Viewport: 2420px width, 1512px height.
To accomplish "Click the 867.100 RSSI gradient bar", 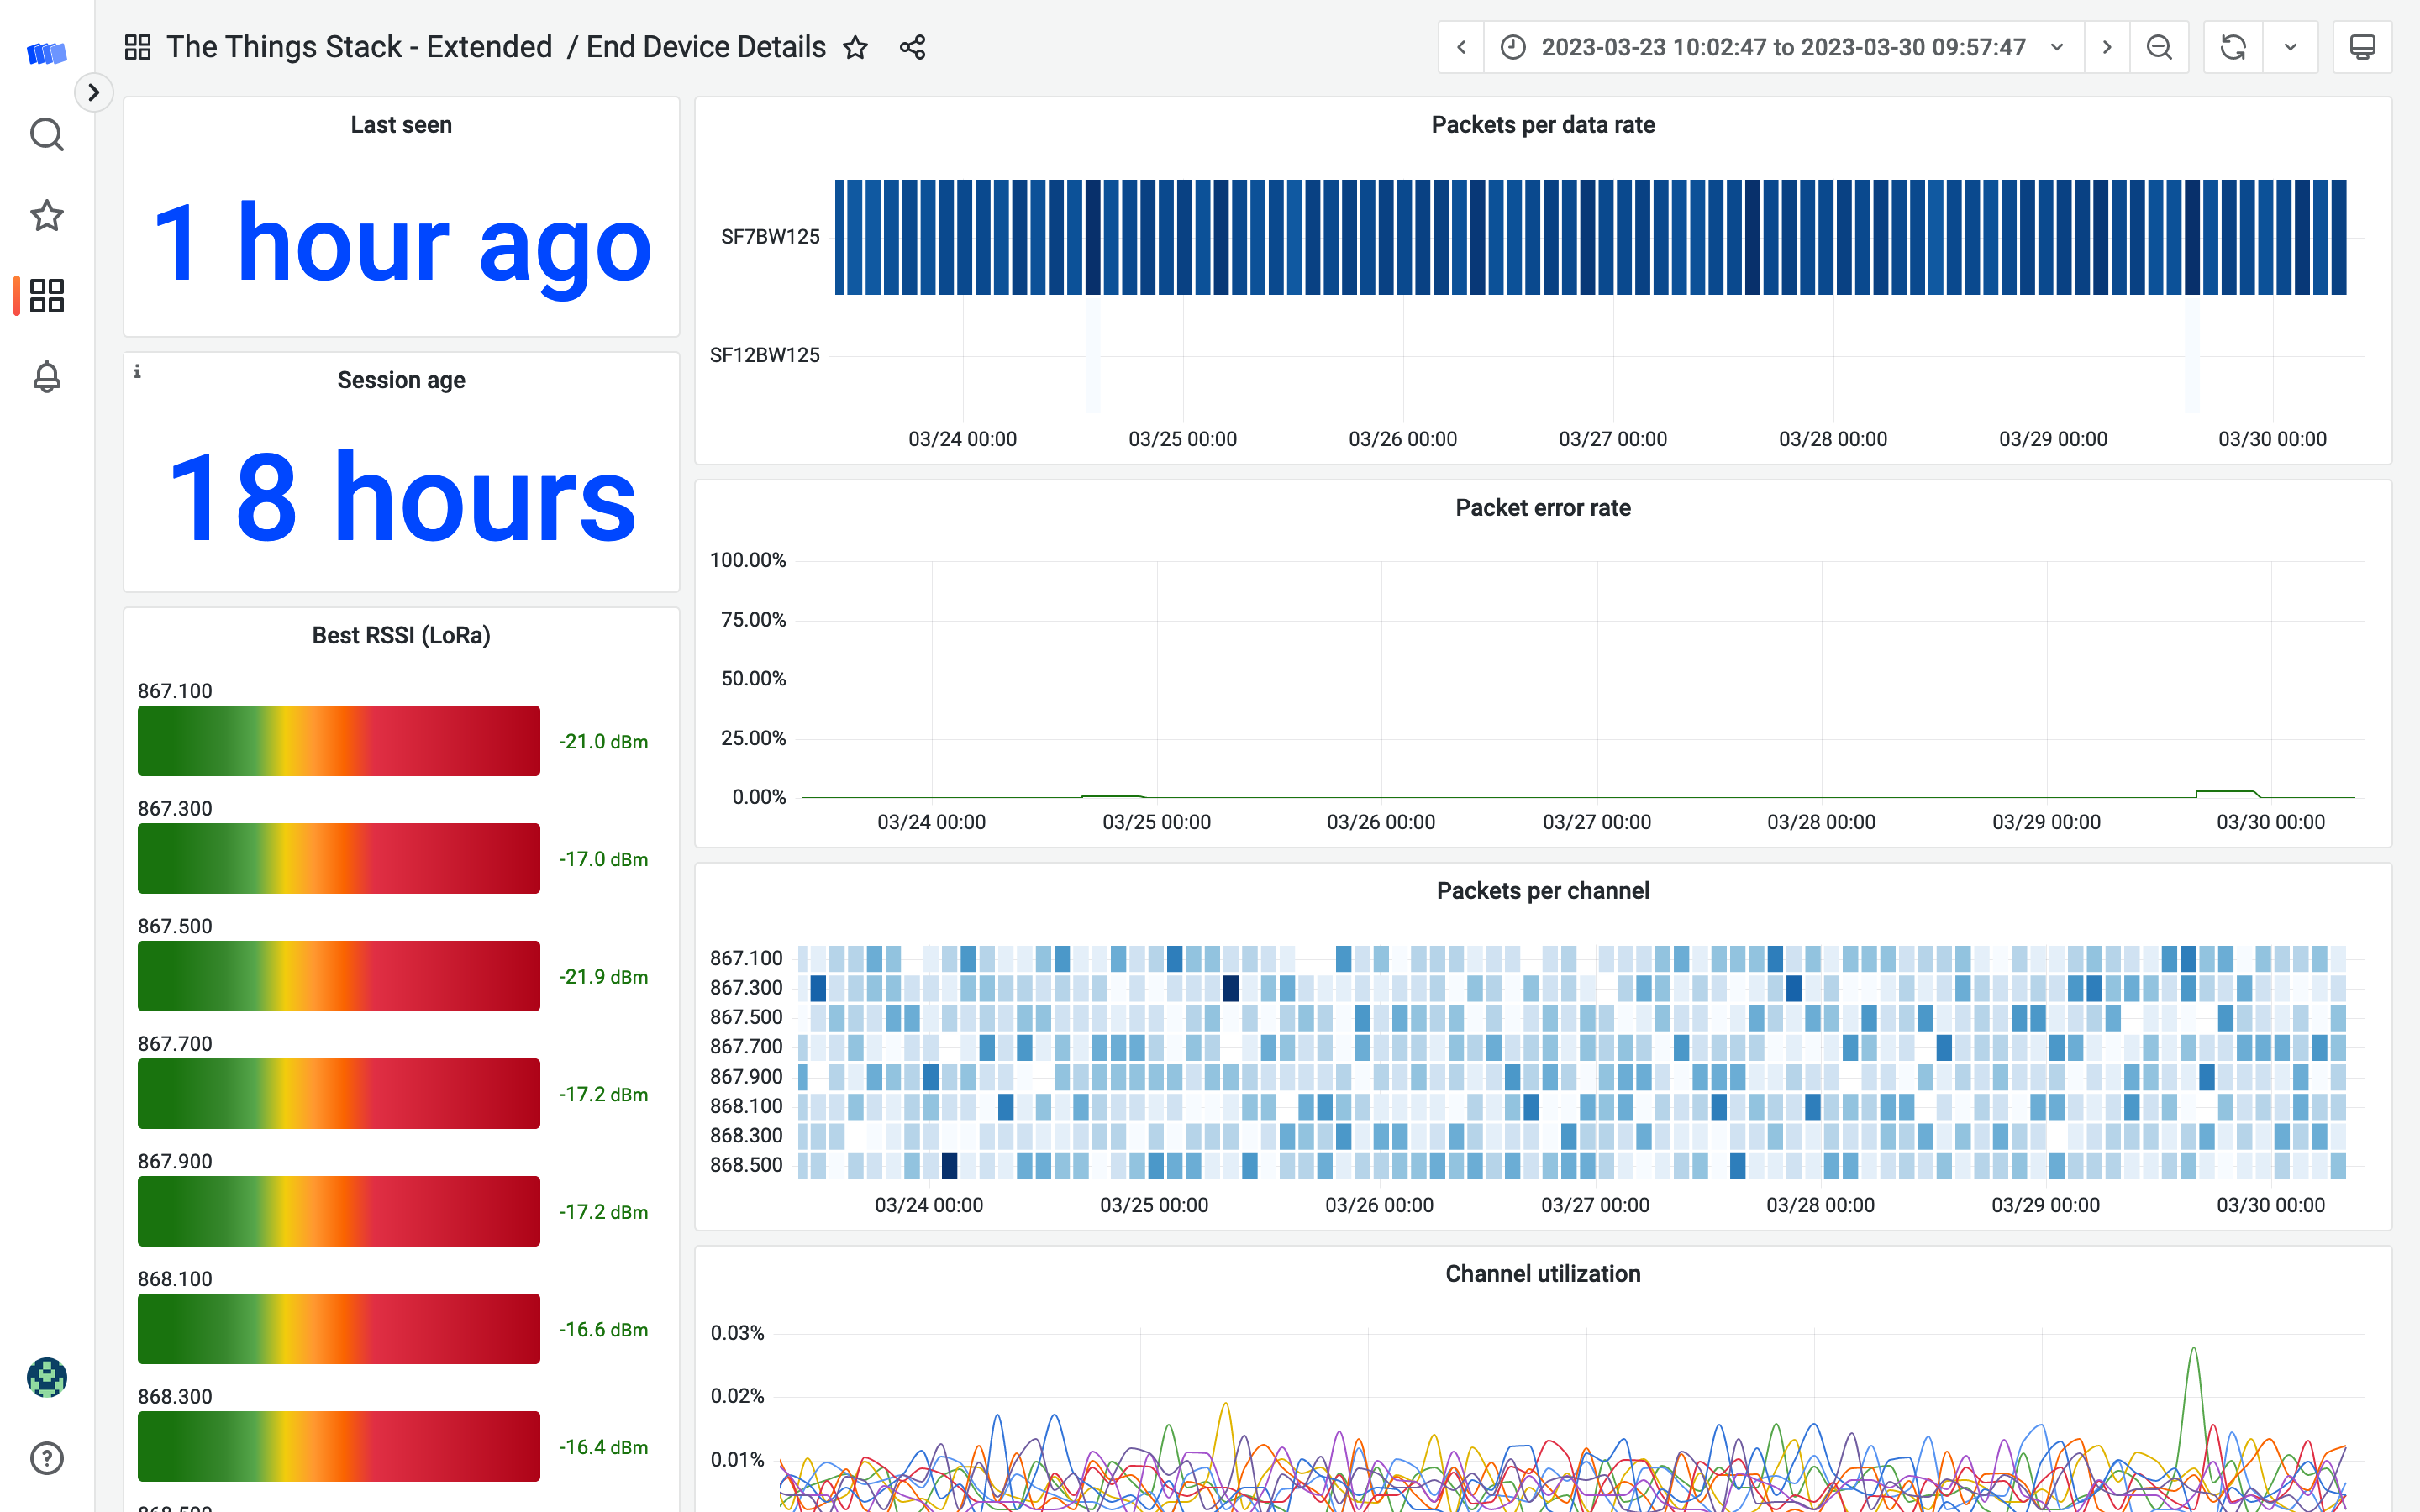I will tap(338, 741).
